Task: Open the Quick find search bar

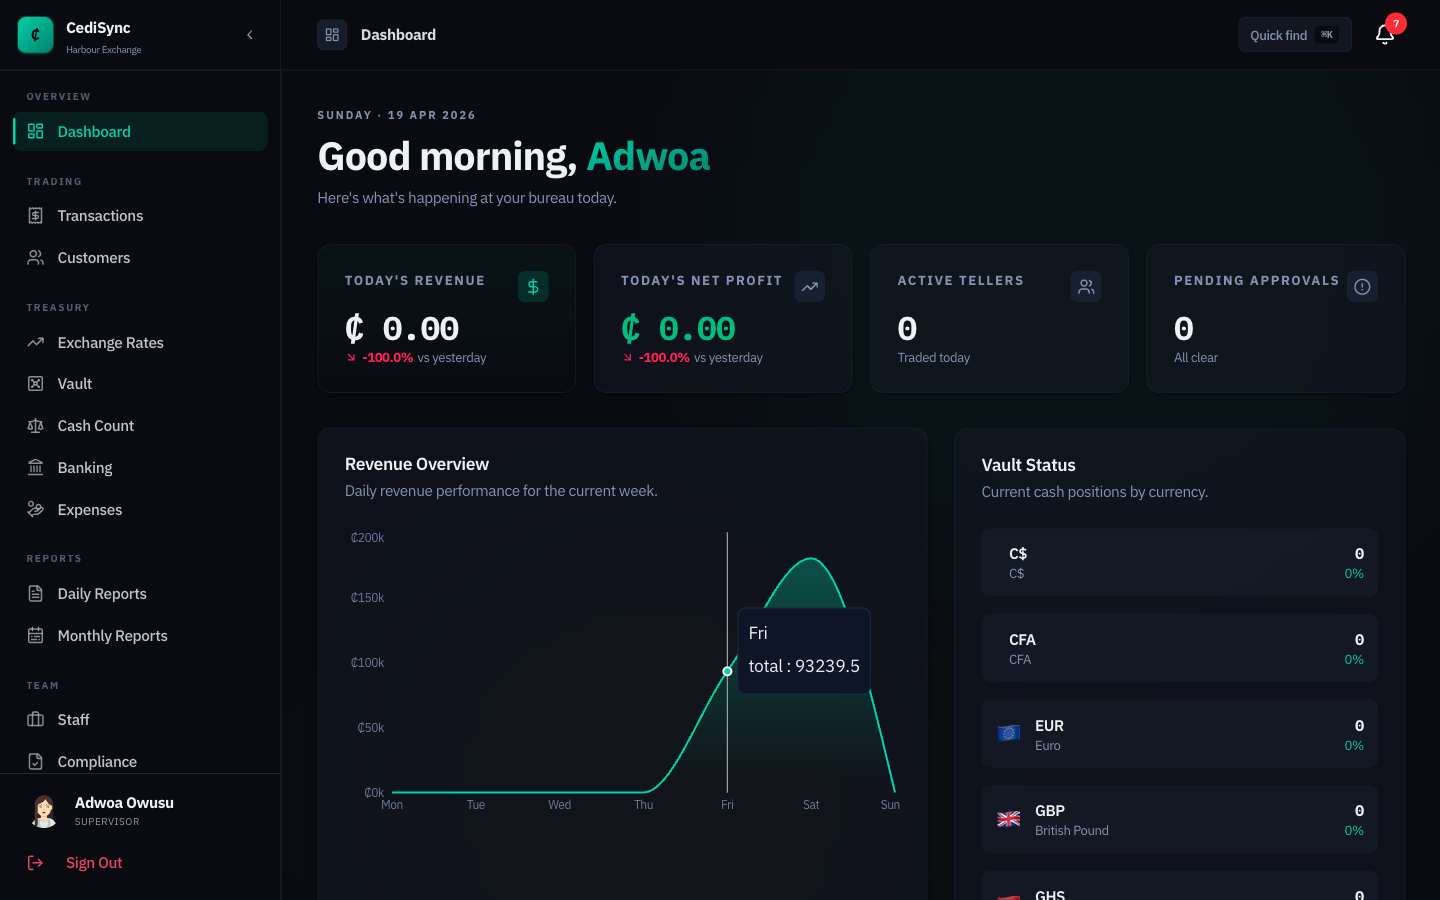Action: tap(1295, 34)
